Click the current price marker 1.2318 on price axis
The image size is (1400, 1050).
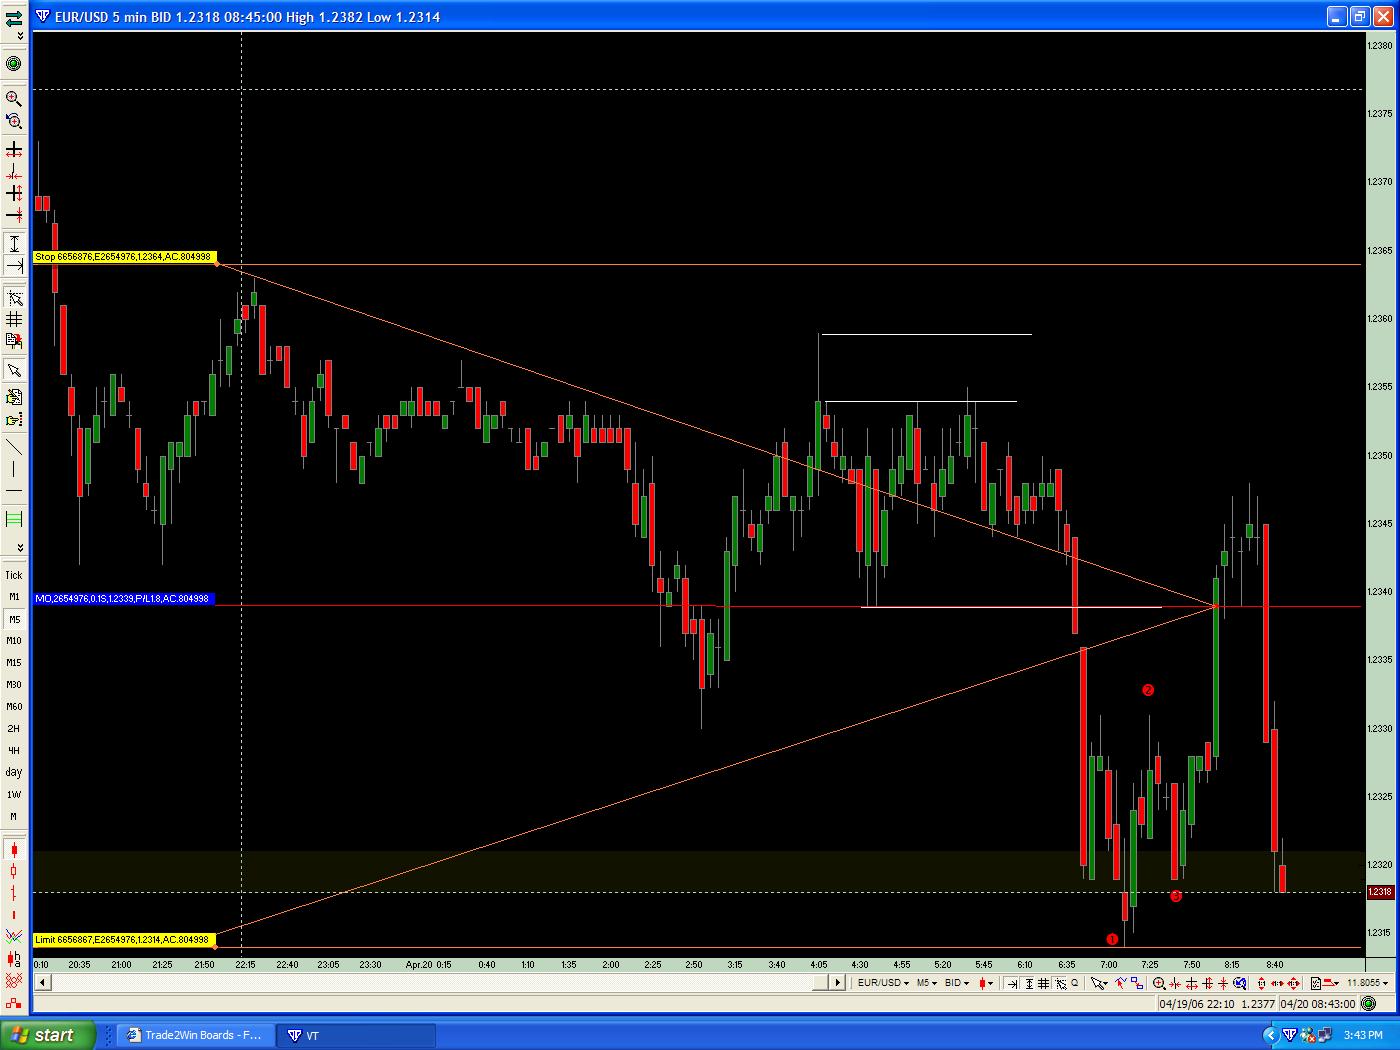[x=1380, y=891]
